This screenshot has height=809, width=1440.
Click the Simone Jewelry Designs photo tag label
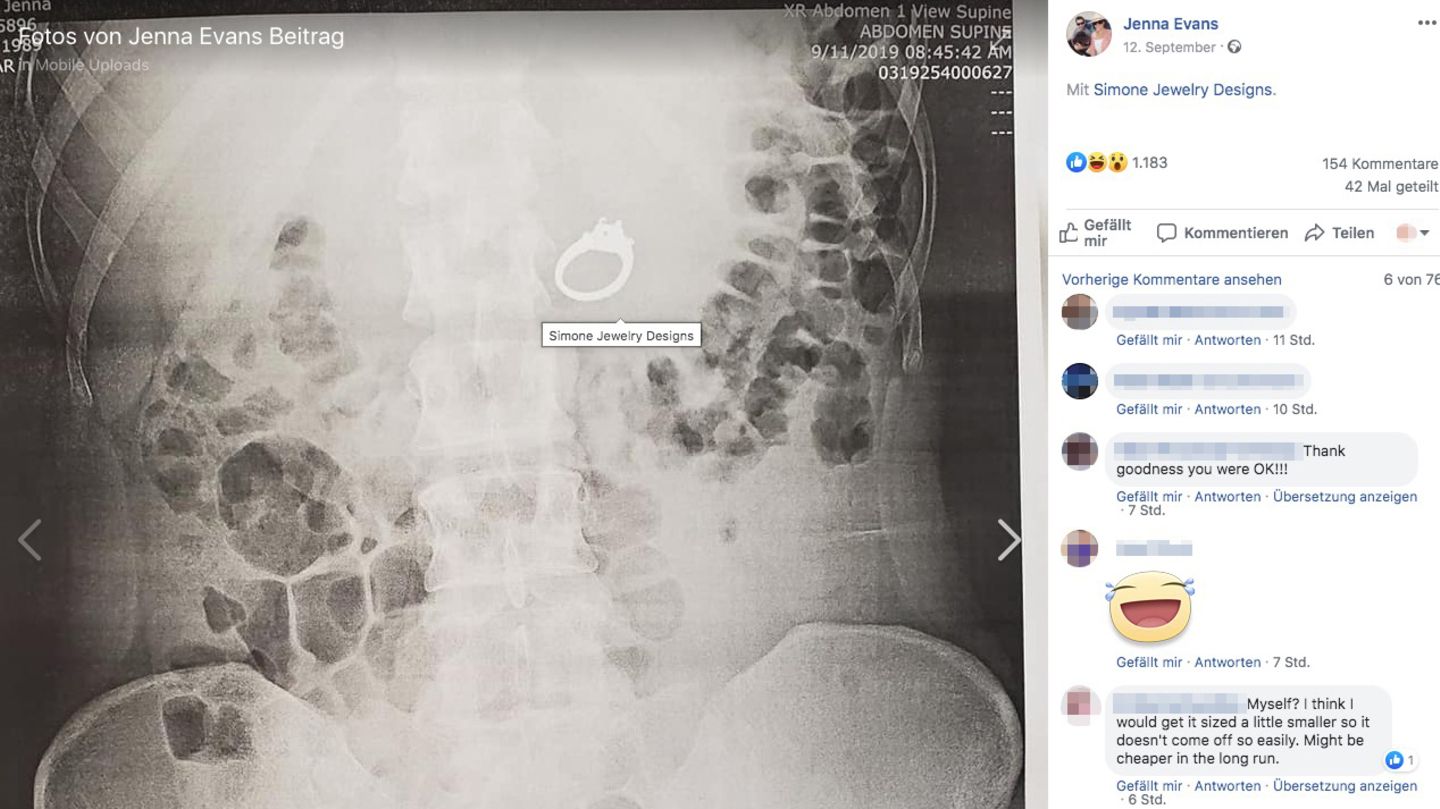[x=621, y=336]
